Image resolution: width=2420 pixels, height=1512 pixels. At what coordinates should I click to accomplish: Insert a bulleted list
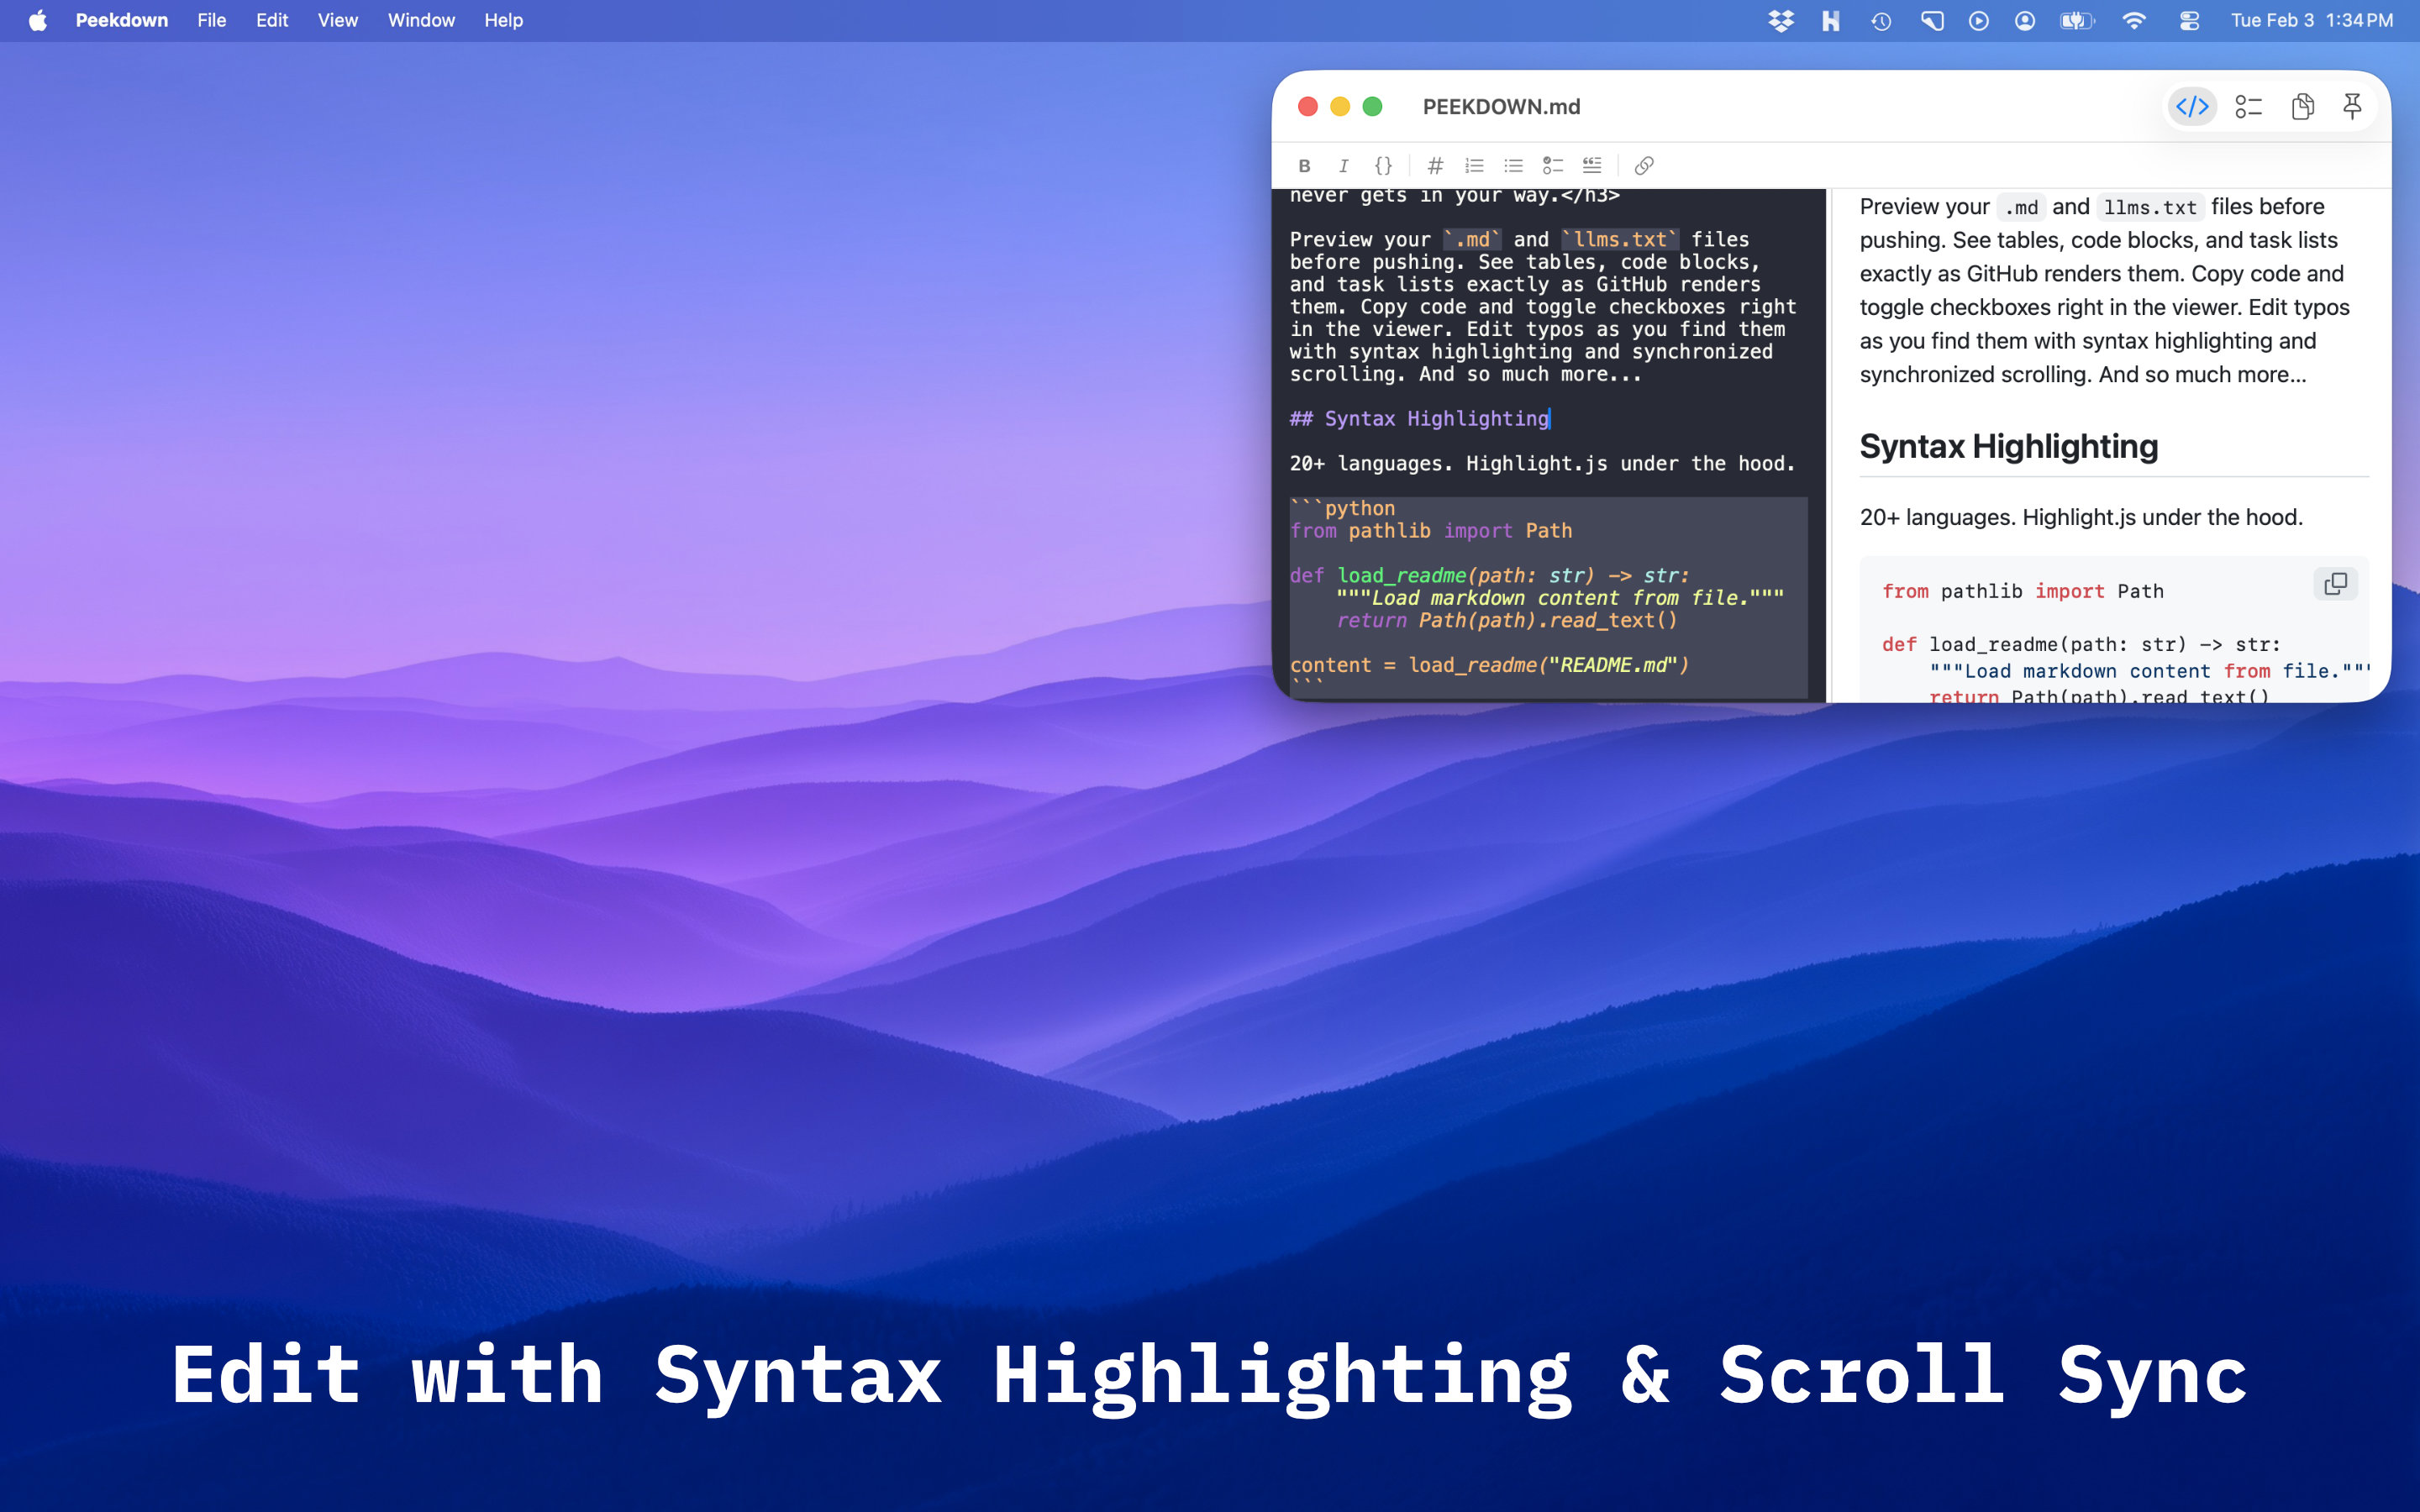pos(1513,166)
